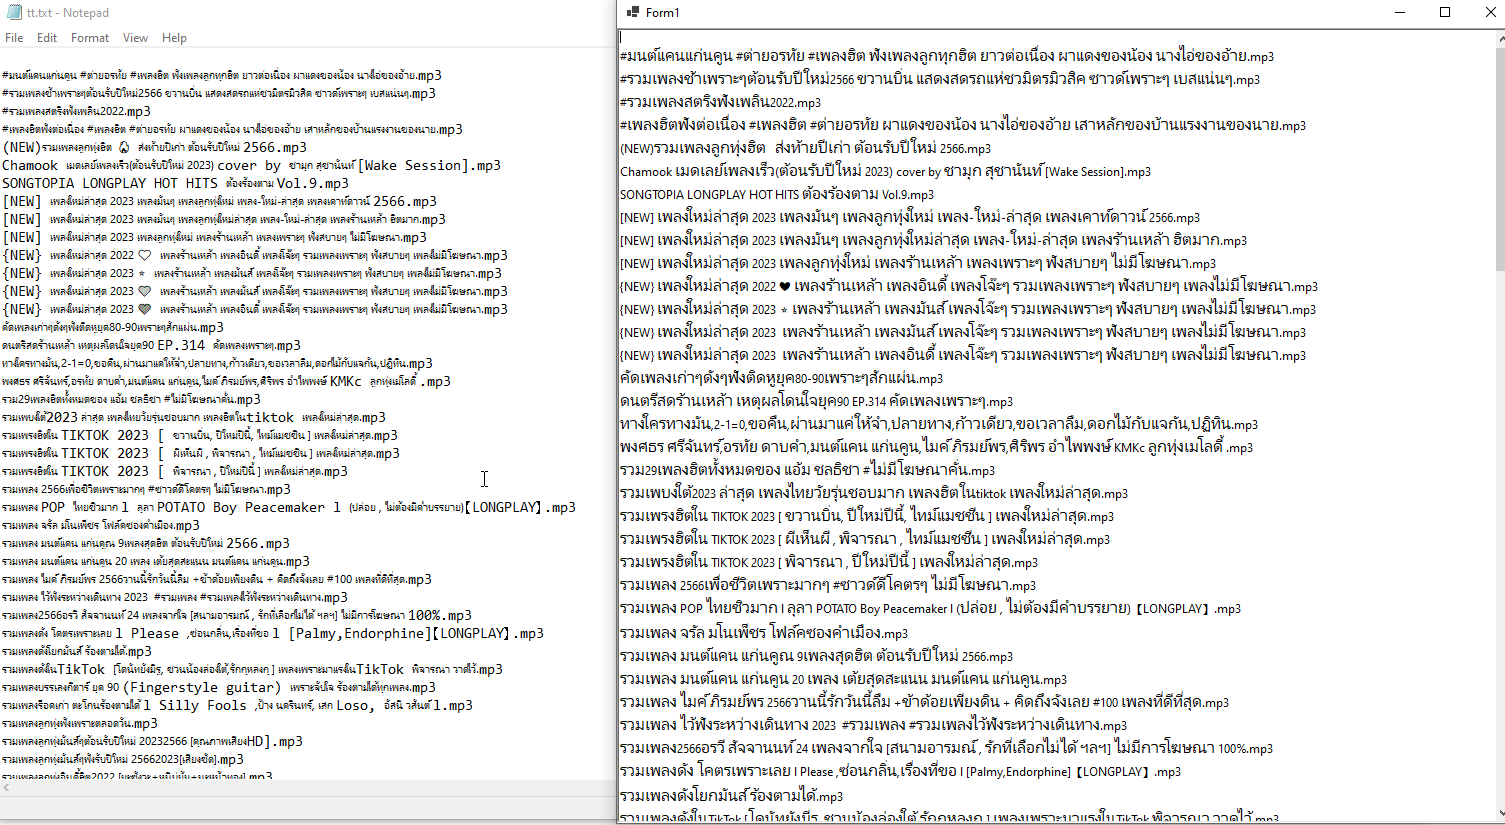Click the Form1 scrollbar up arrow
Viewport: 1505px width, 825px height.
pyautogui.click(x=1500, y=38)
